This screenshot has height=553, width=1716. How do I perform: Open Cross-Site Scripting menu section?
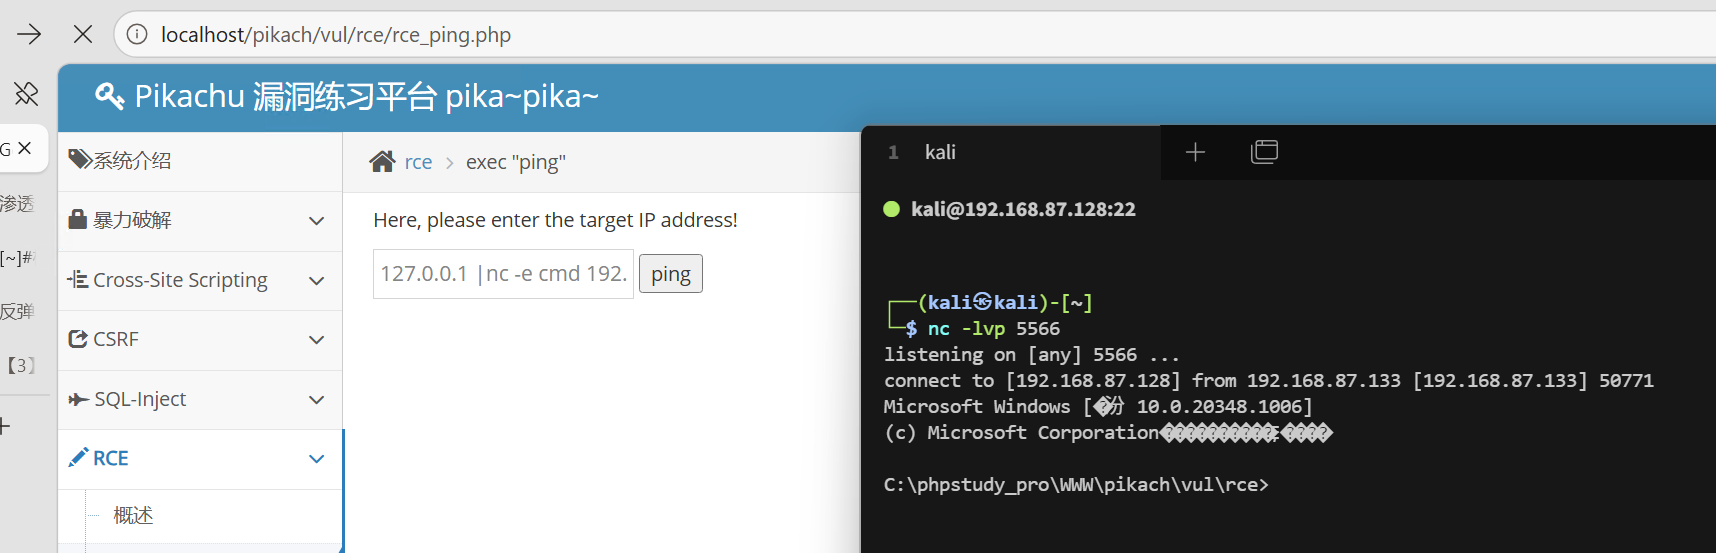pyautogui.click(x=200, y=281)
